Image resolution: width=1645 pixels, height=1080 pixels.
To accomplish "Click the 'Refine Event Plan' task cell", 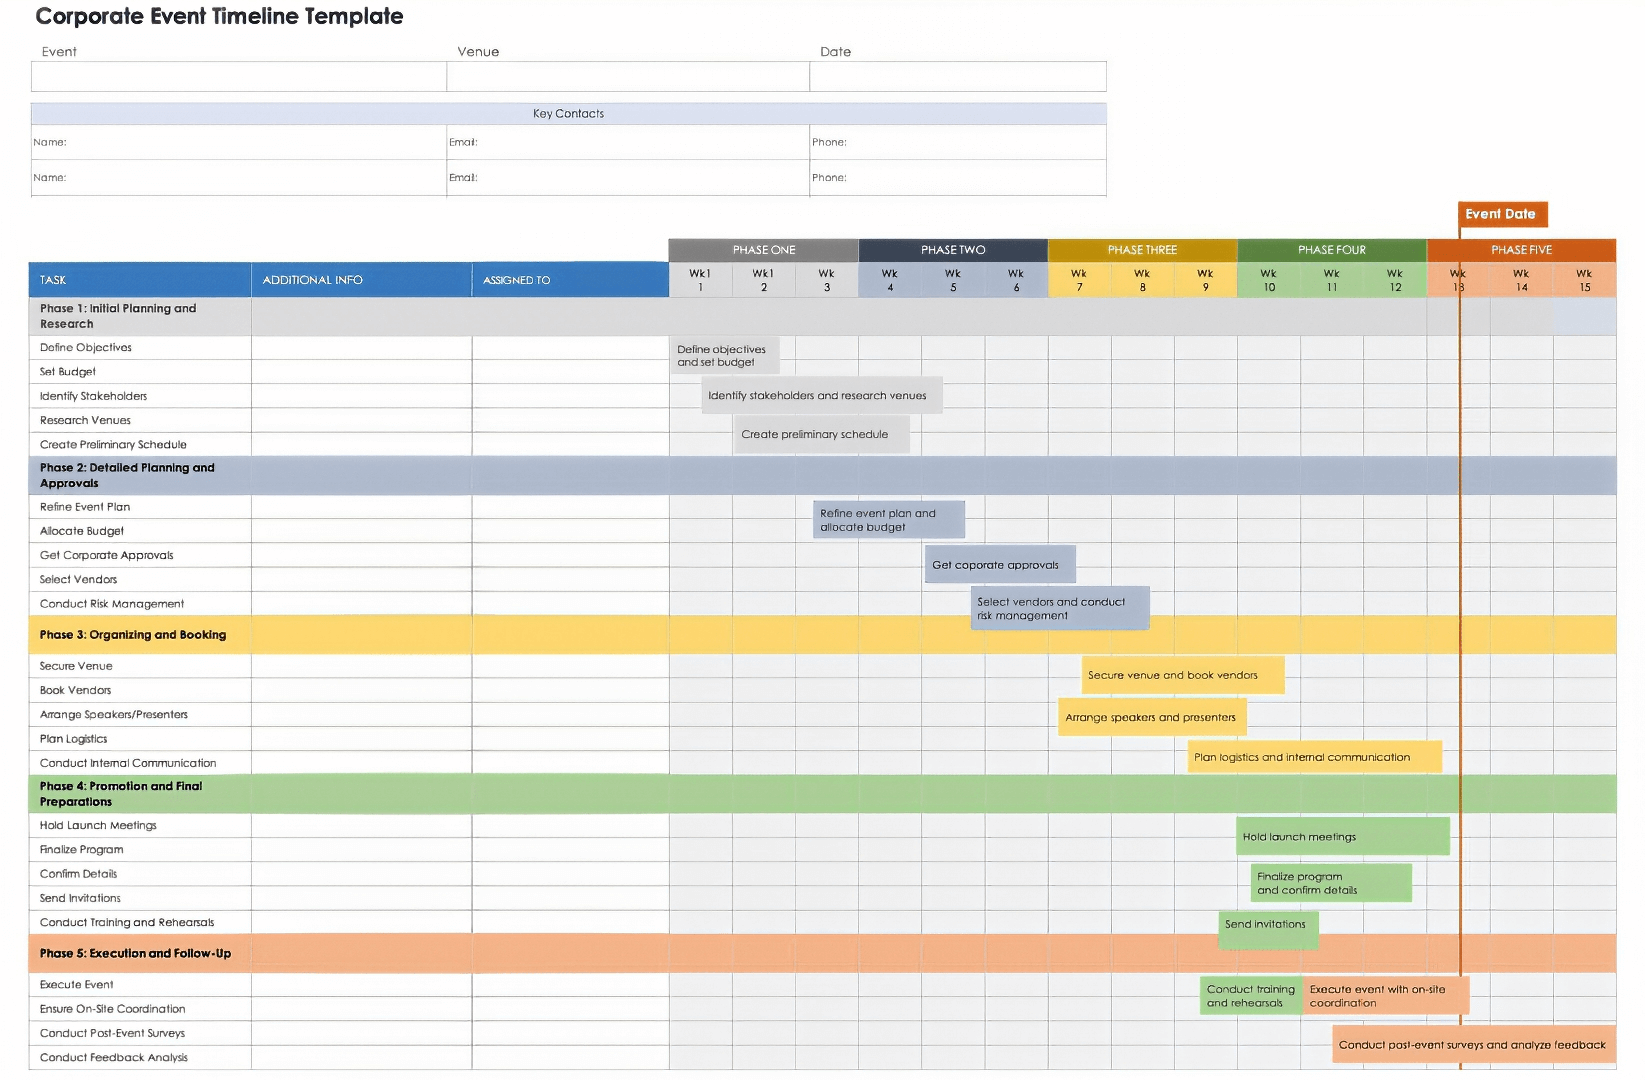I will (x=140, y=507).
